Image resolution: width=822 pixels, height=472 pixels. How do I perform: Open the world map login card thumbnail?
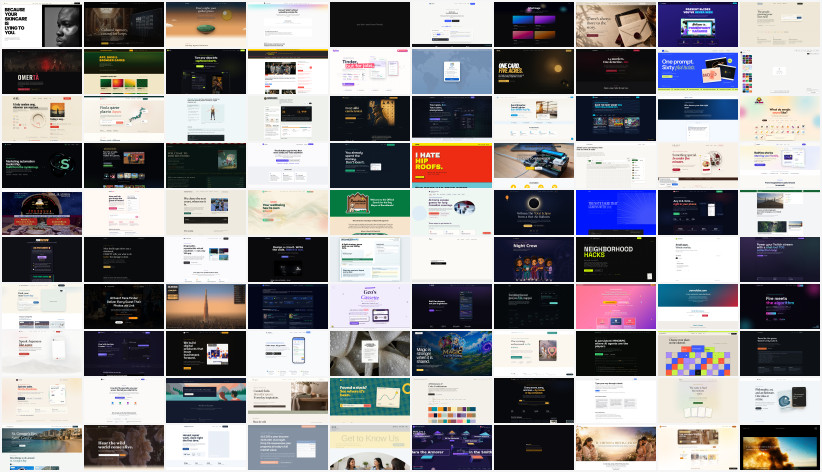tap(452, 71)
